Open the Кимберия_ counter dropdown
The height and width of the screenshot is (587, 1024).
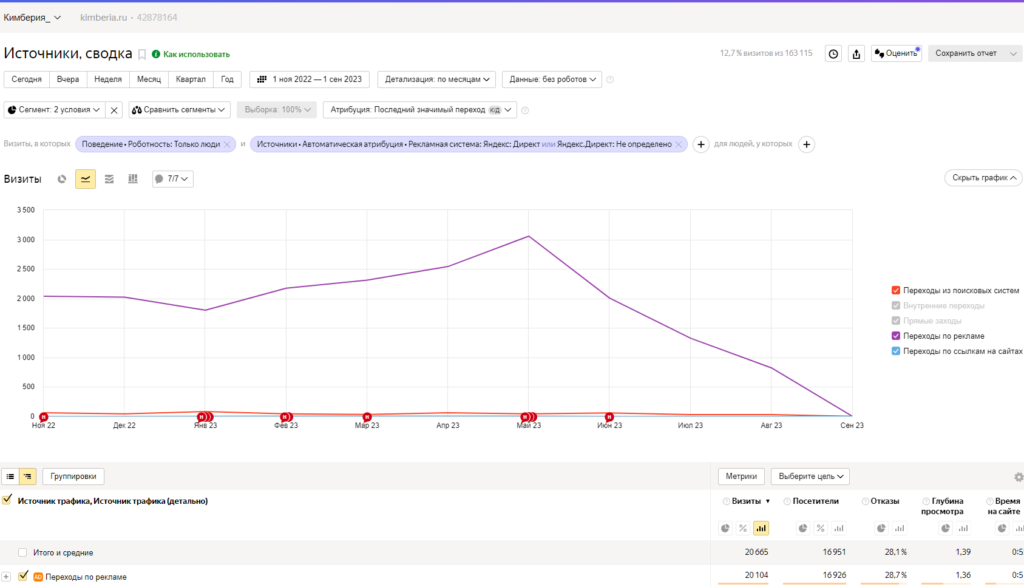[x=32, y=18]
